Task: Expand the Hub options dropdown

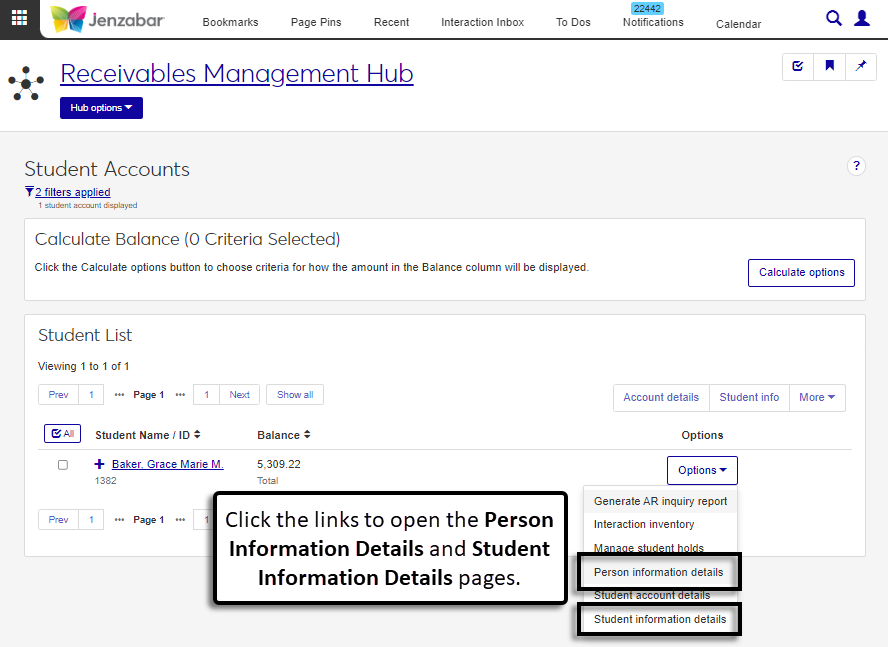Action: [x=101, y=108]
